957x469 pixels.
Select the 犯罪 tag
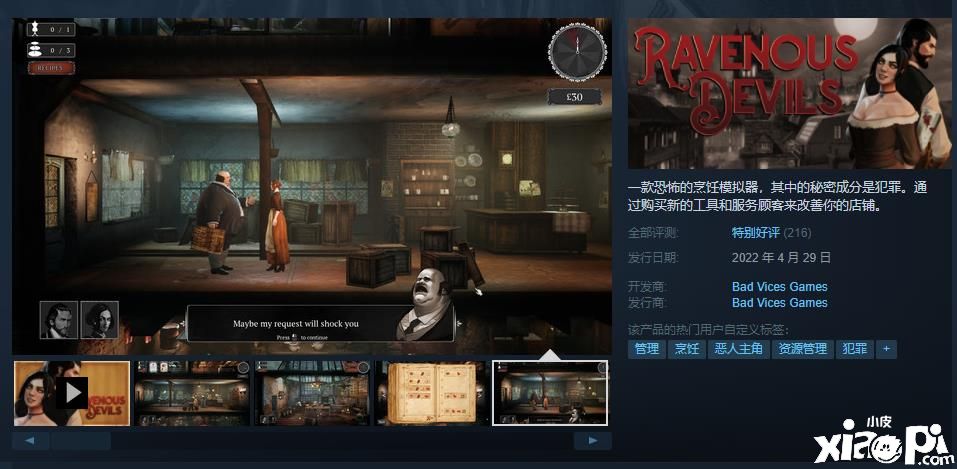point(854,349)
